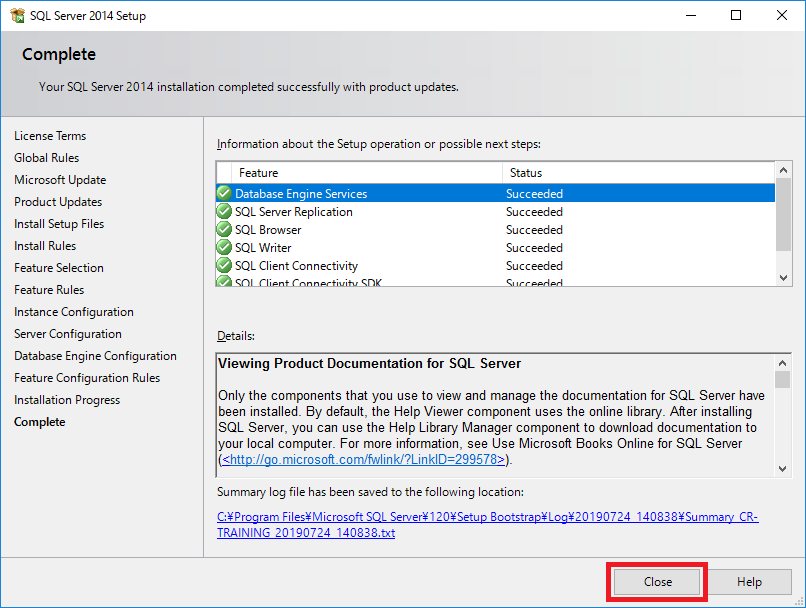
Task: Sort the list by the Status column header
Action: (x=638, y=173)
